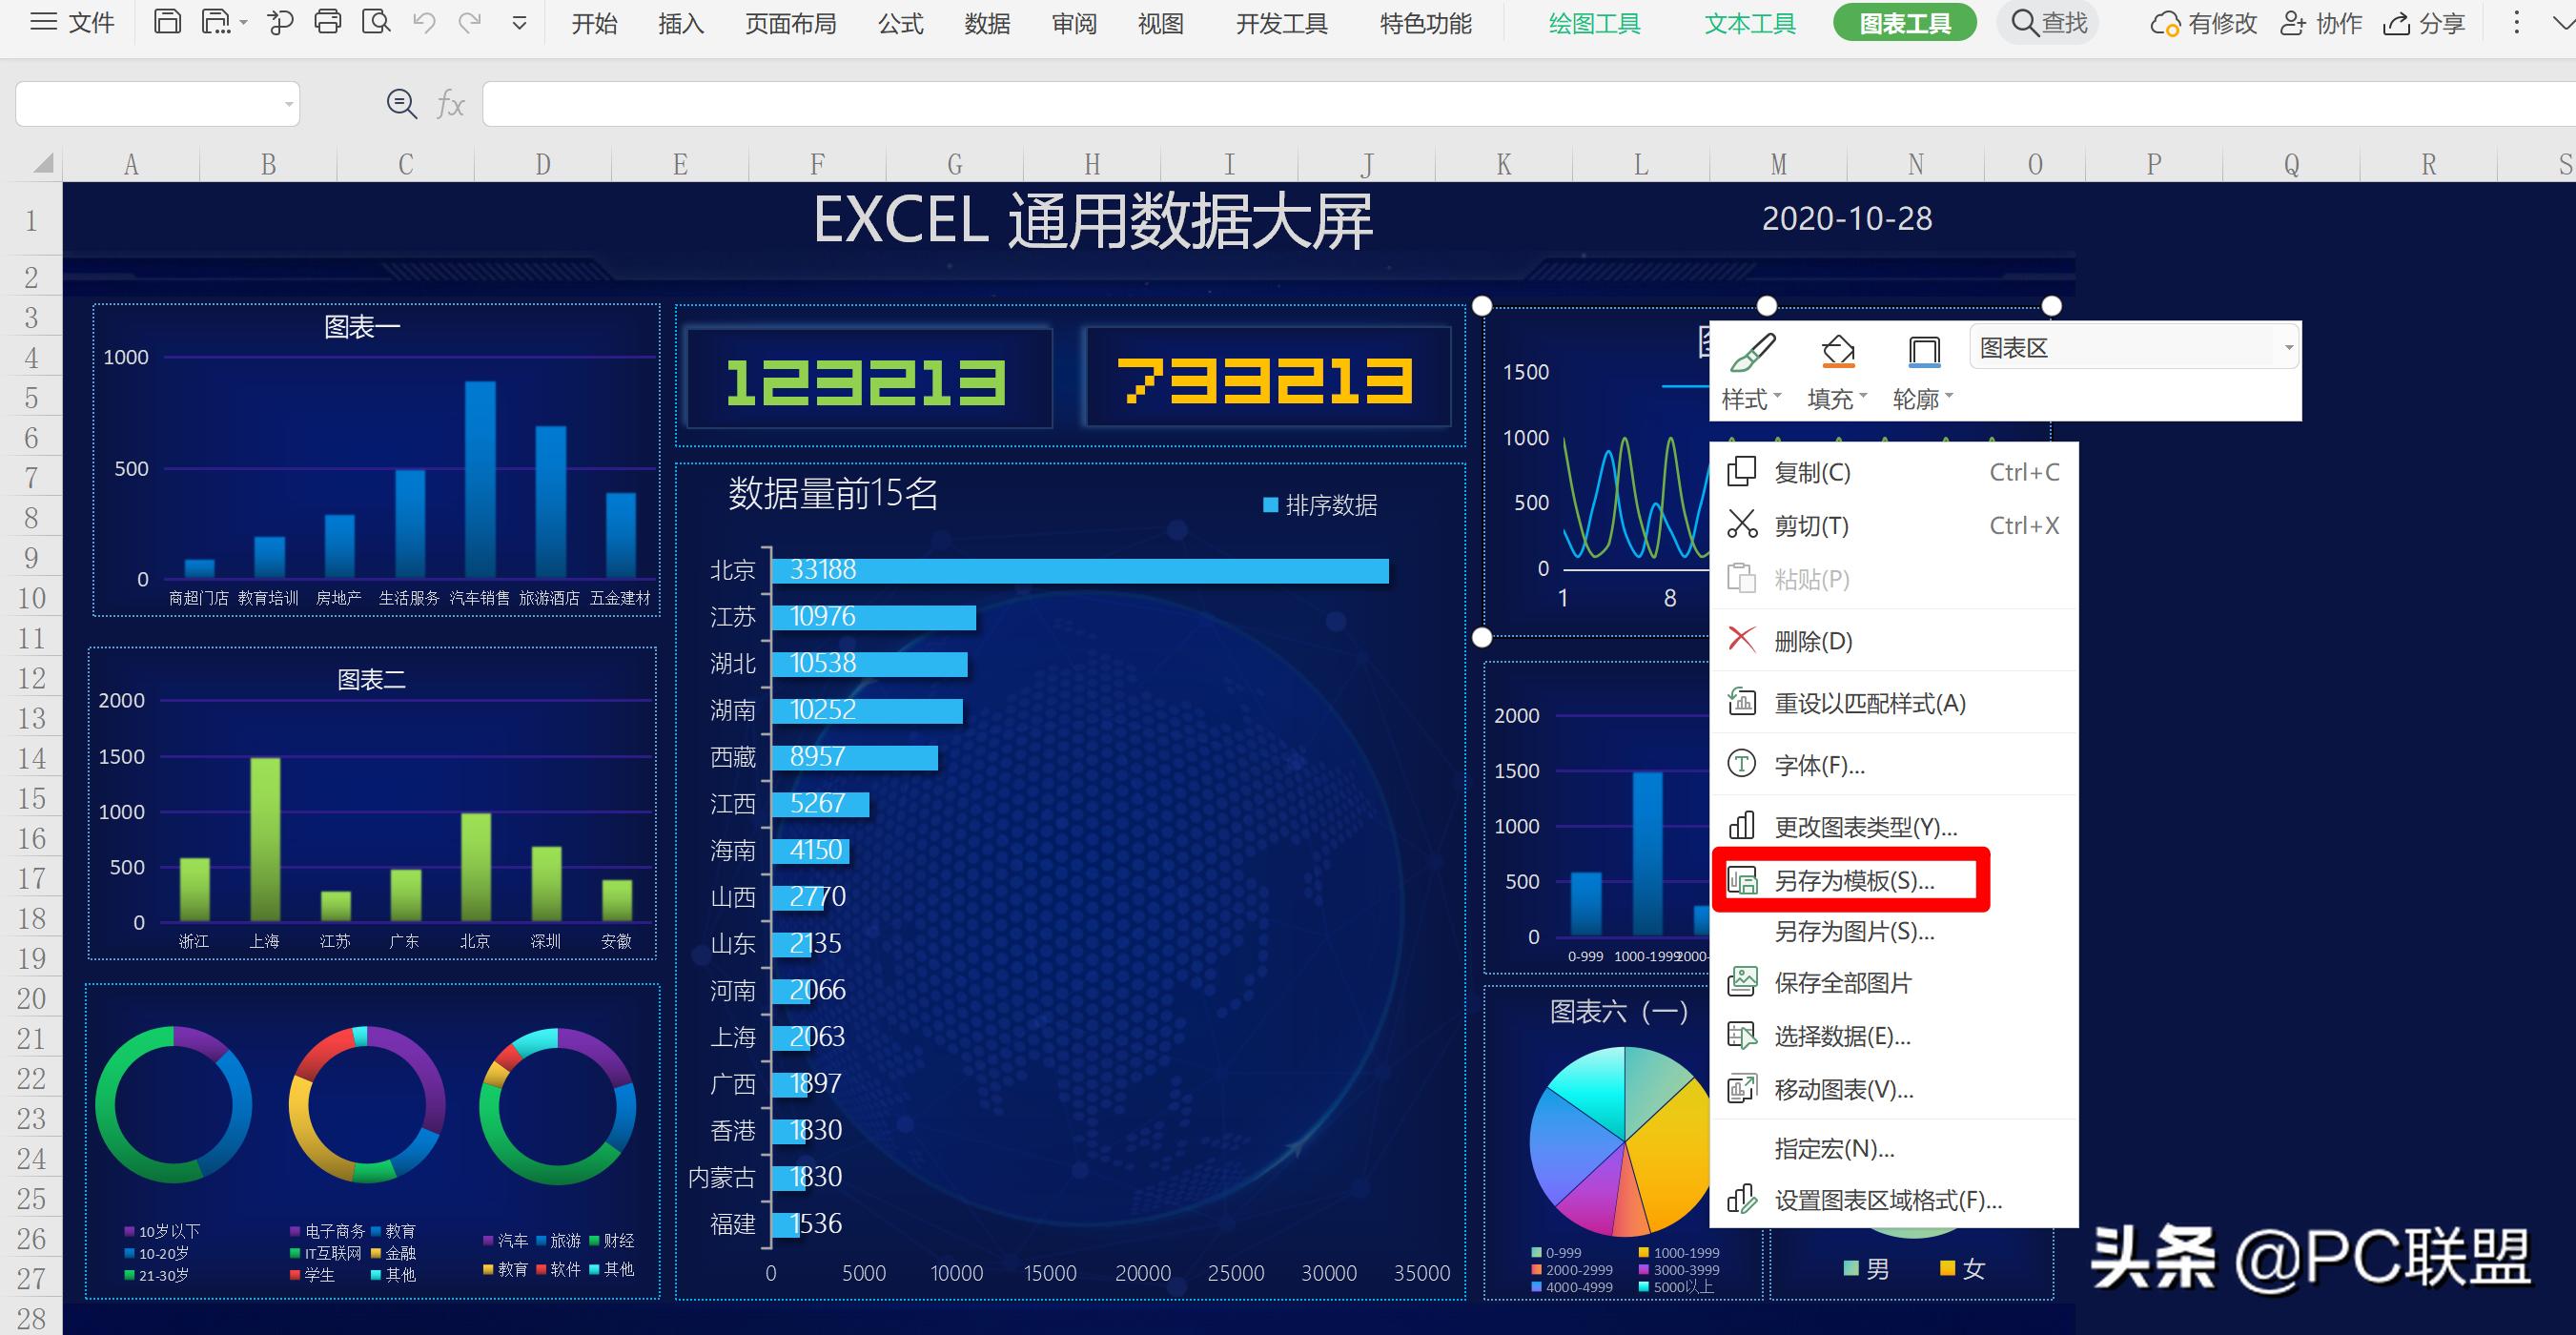
Task: Open the quick access toolbar chevron
Action: point(519,21)
